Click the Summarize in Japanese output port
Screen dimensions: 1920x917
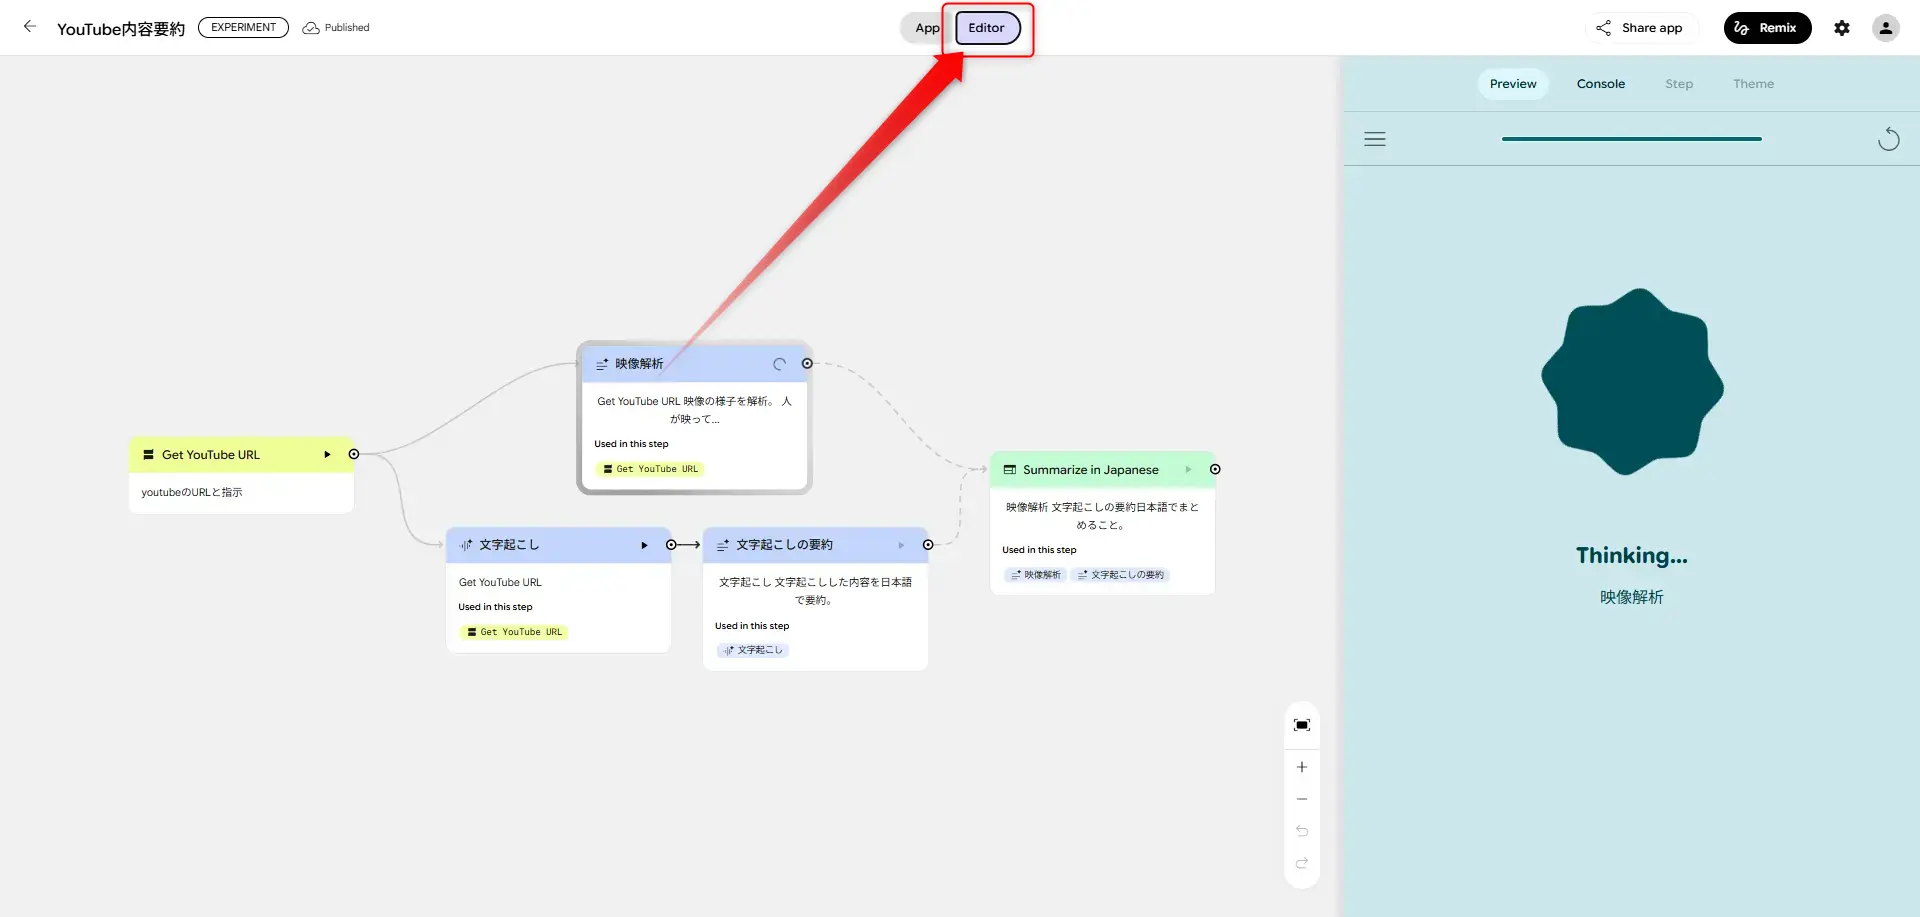point(1215,470)
